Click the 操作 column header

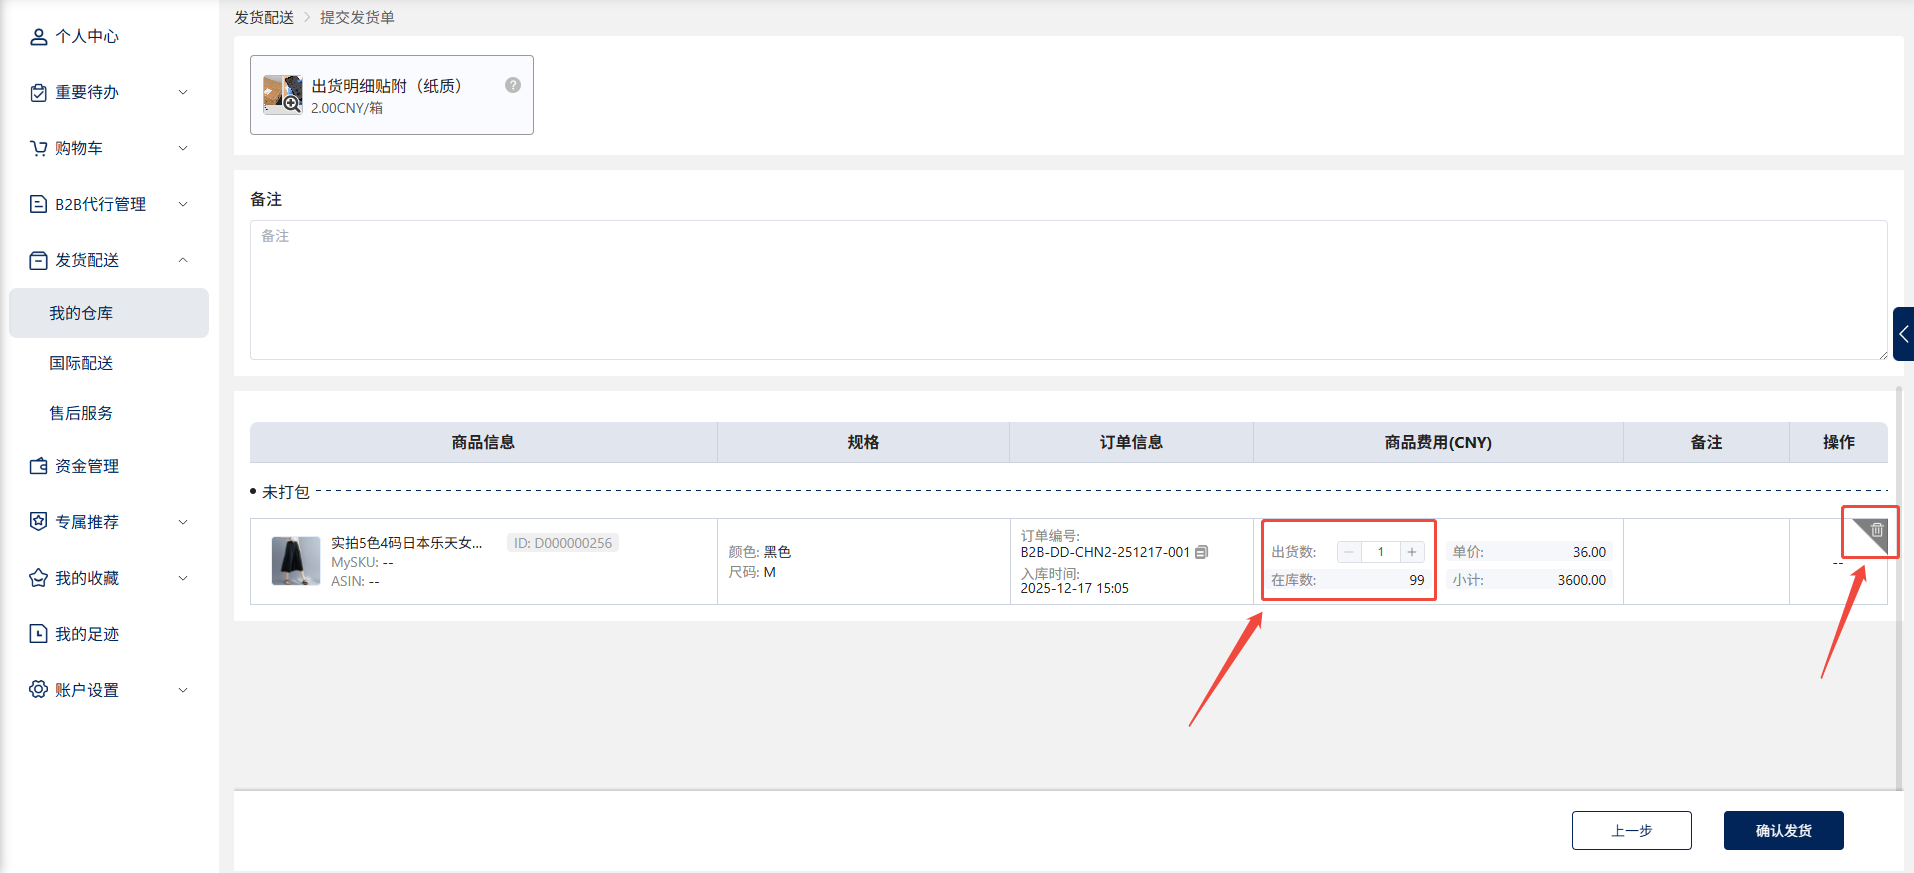click(x=1838, y=442)
